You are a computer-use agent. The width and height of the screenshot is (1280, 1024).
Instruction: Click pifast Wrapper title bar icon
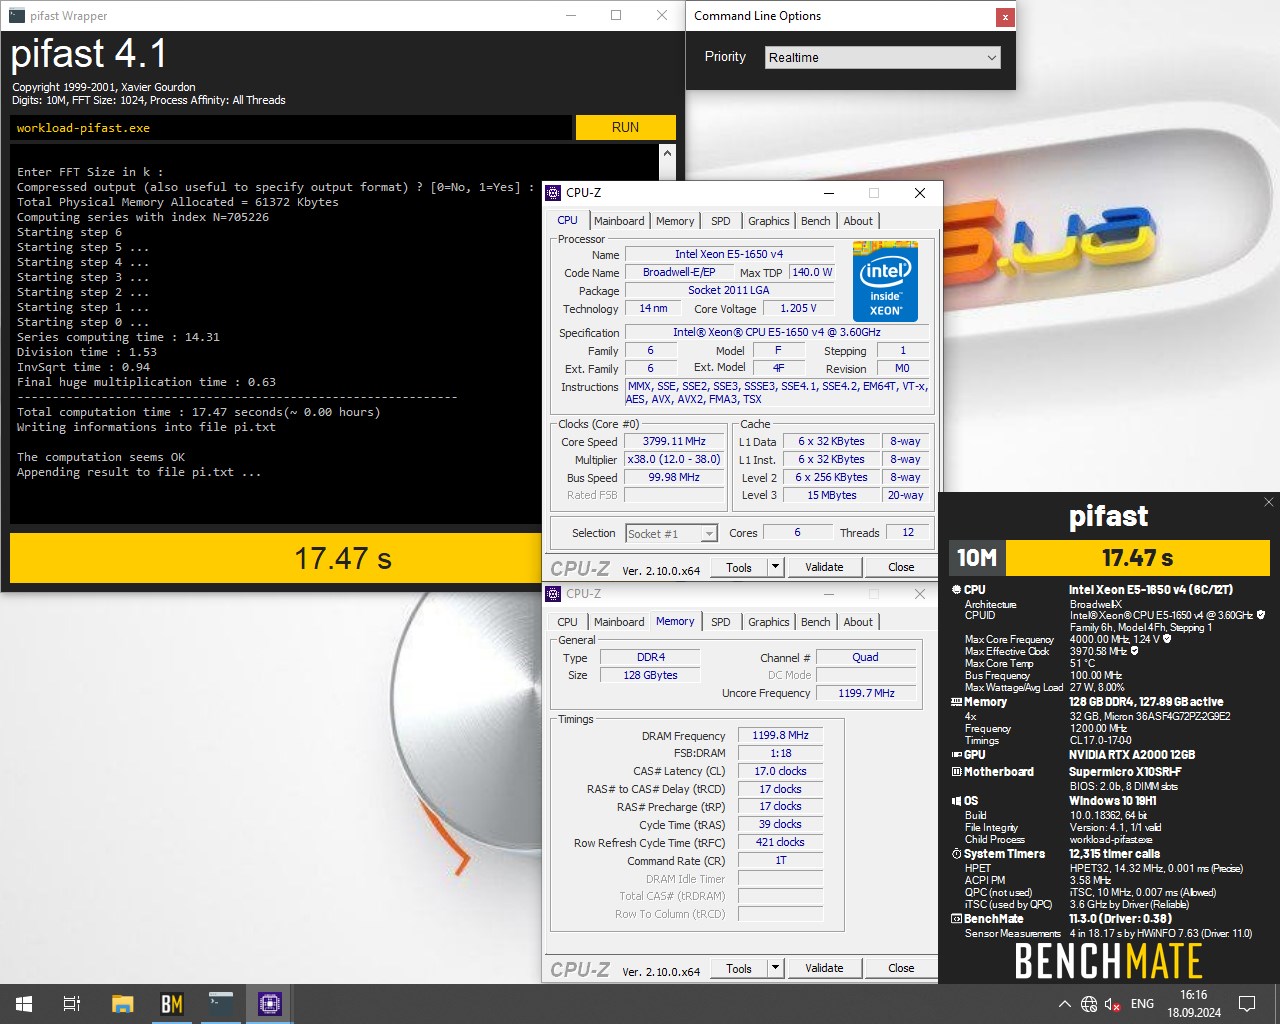tap(17, 15)
